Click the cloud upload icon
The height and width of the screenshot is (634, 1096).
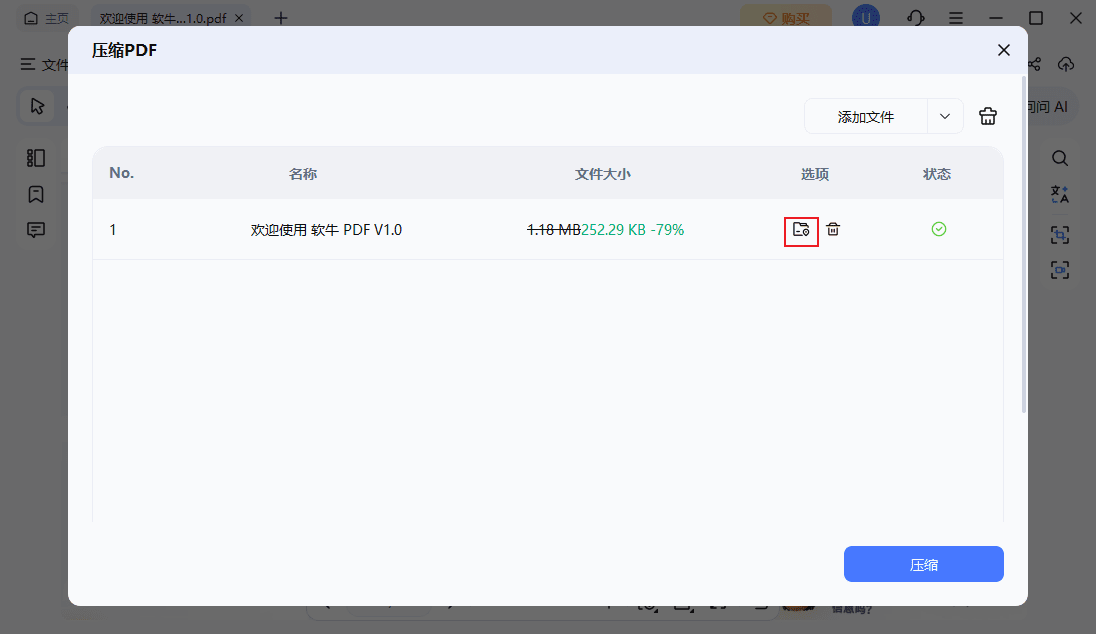click(1065, 64)
